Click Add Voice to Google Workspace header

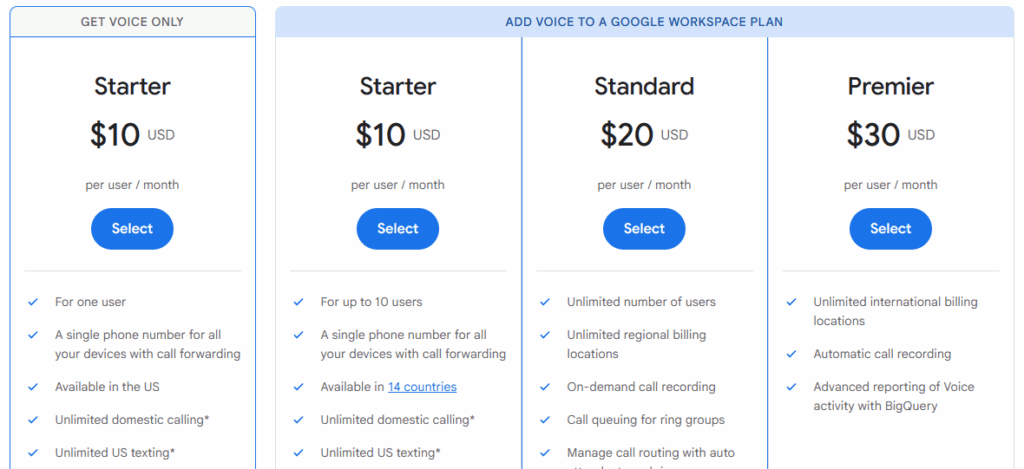[x=644, y=22]
